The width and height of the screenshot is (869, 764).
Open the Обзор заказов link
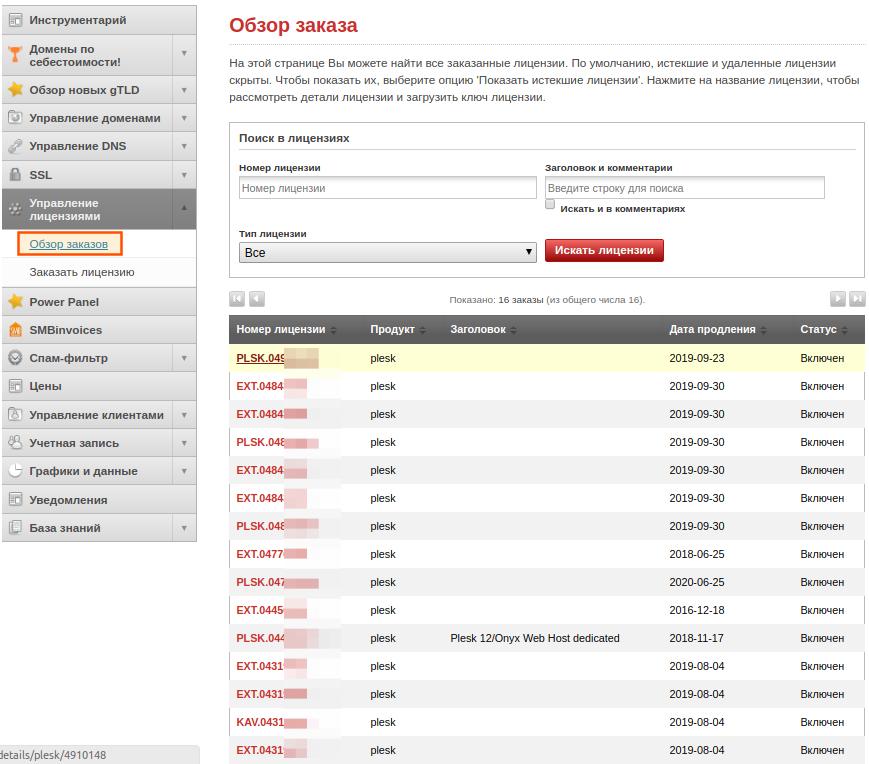tap(69, 244)
